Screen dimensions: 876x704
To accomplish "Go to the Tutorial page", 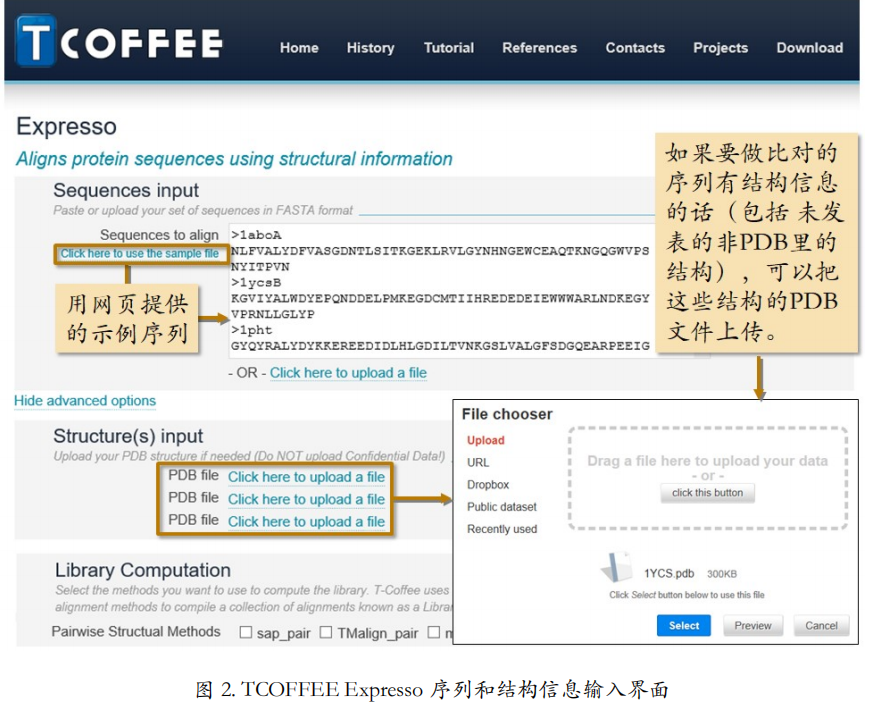I will (x=449, y=48).
